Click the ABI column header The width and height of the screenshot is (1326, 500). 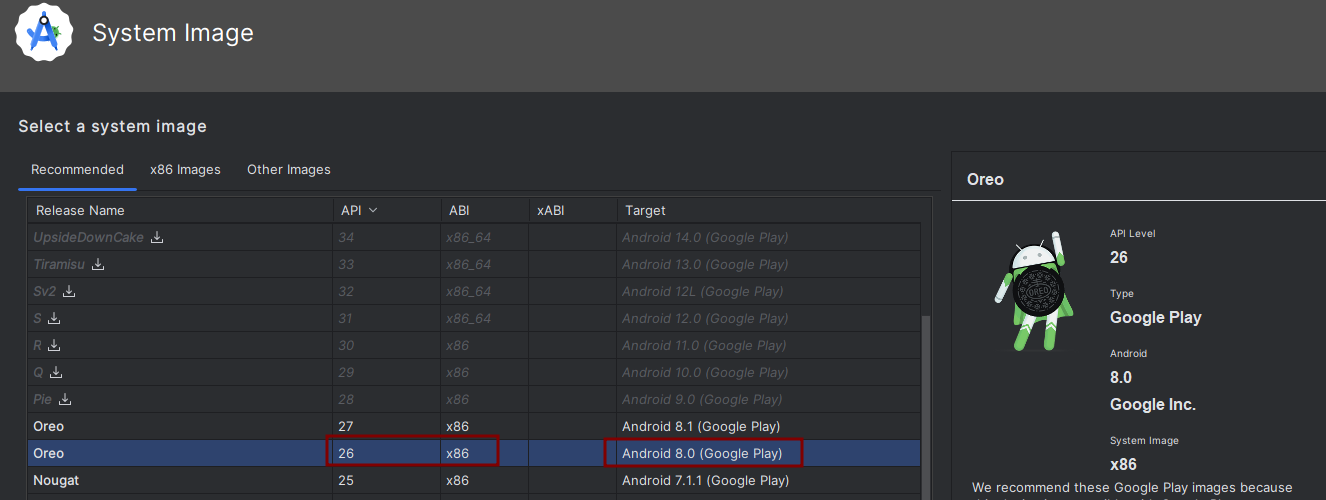459,211
